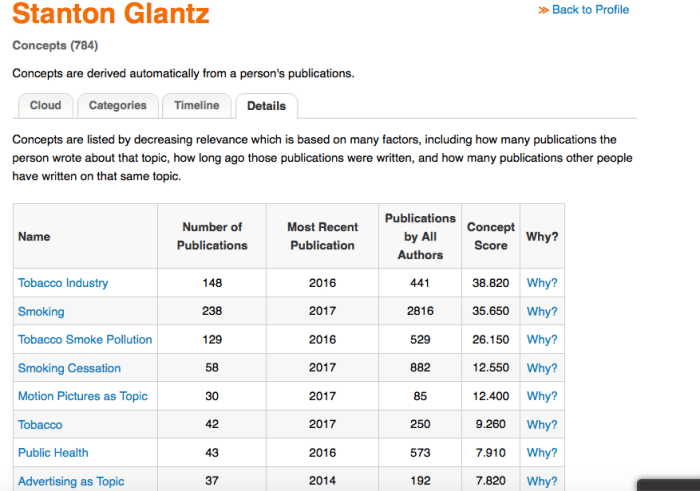
Task: Show Why? for Tobacco Smoke Pollution
Action: [x=542, y=340]
